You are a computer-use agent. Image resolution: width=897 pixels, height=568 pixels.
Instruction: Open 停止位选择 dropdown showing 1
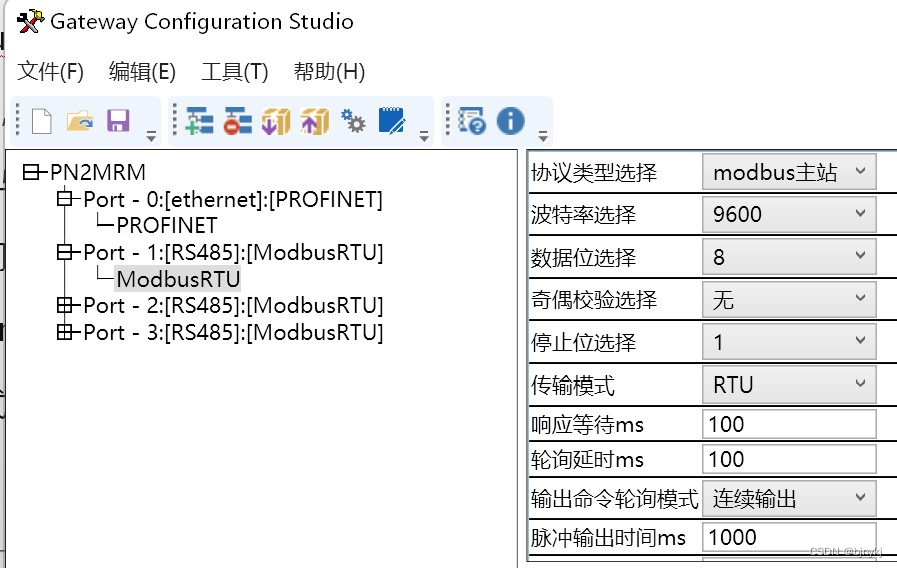(789, 341)
